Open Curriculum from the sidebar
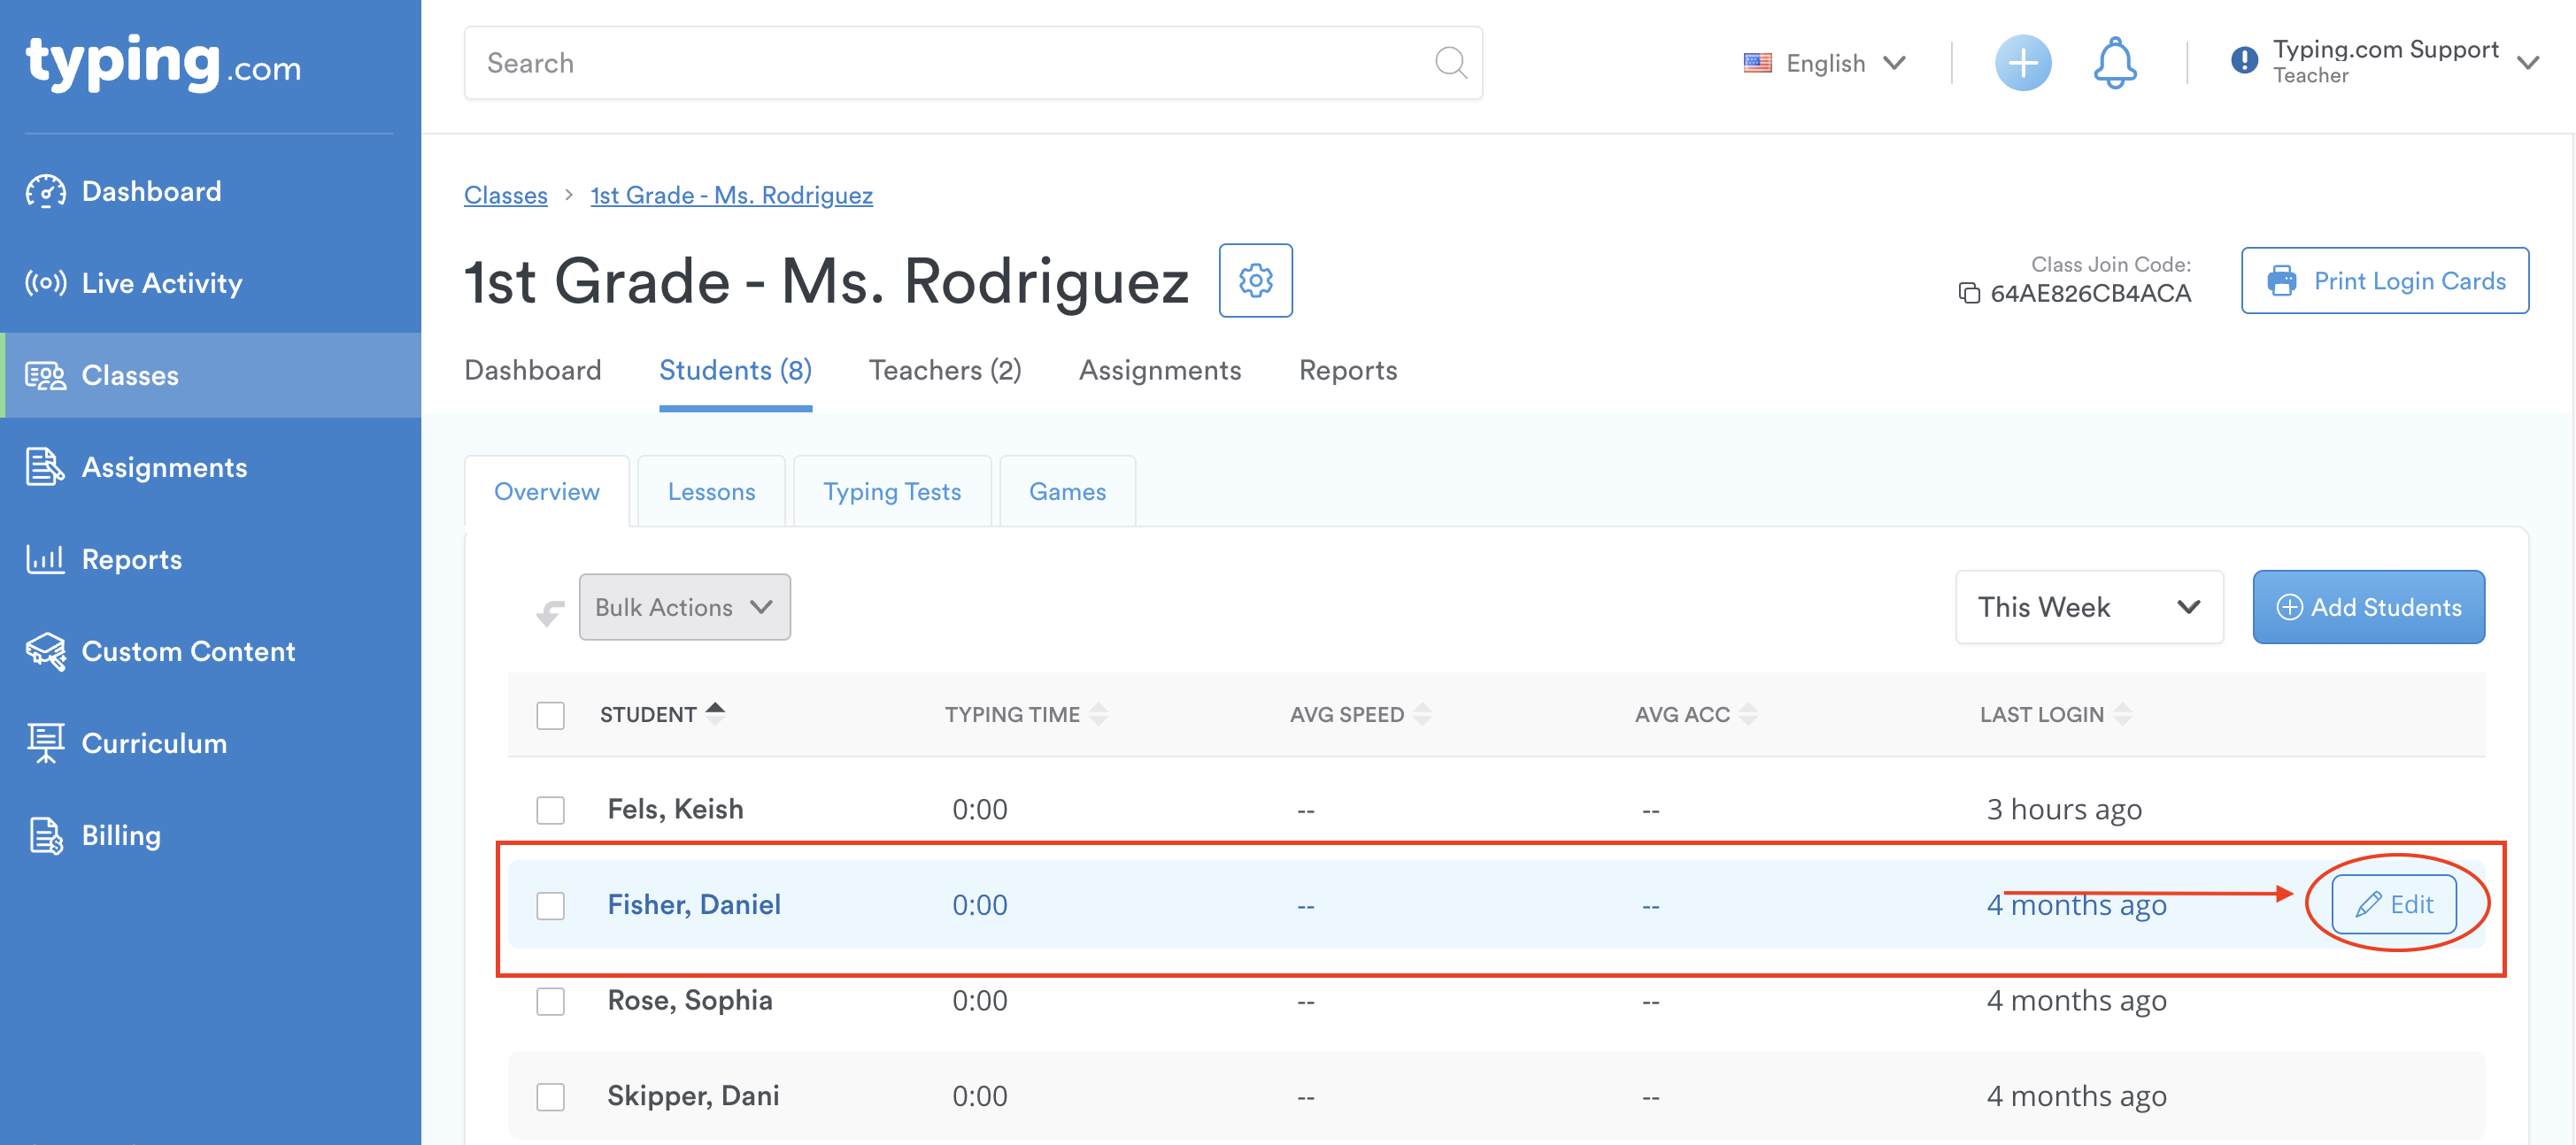Image resolution: width=2576 pixels, height=1145 pixels. pos(153,743)
